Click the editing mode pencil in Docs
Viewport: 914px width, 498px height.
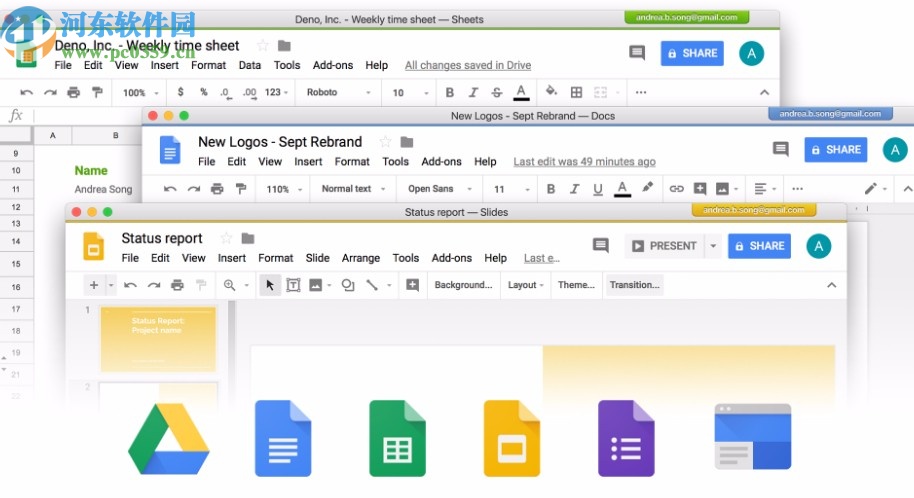[x=870, y=188]
